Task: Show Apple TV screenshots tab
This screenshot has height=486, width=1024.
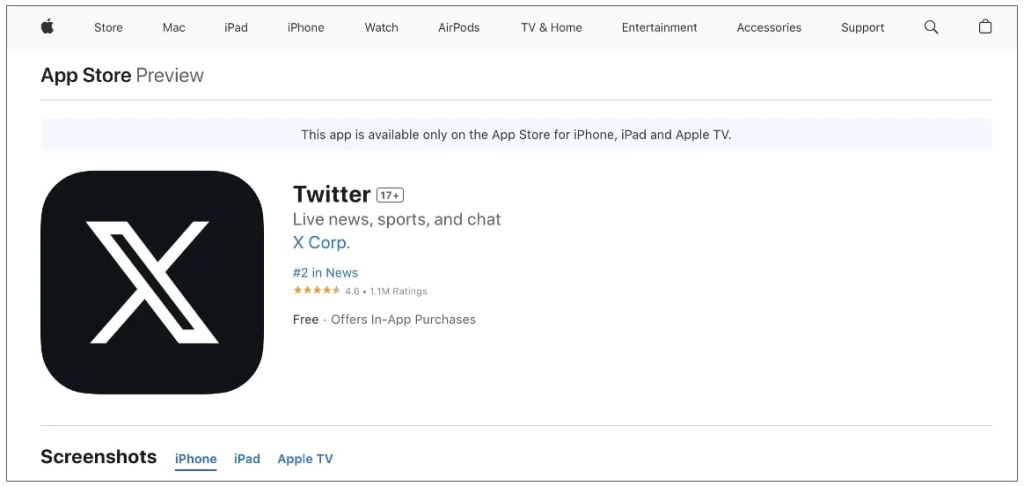Action: [x=305, y=459]
